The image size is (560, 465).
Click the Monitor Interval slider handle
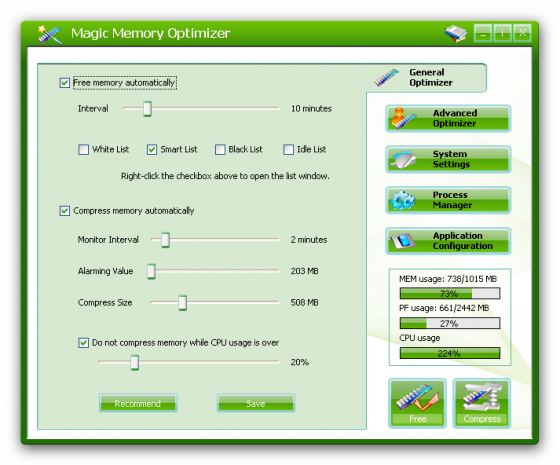pyautogui.click(x=165, y=240)
